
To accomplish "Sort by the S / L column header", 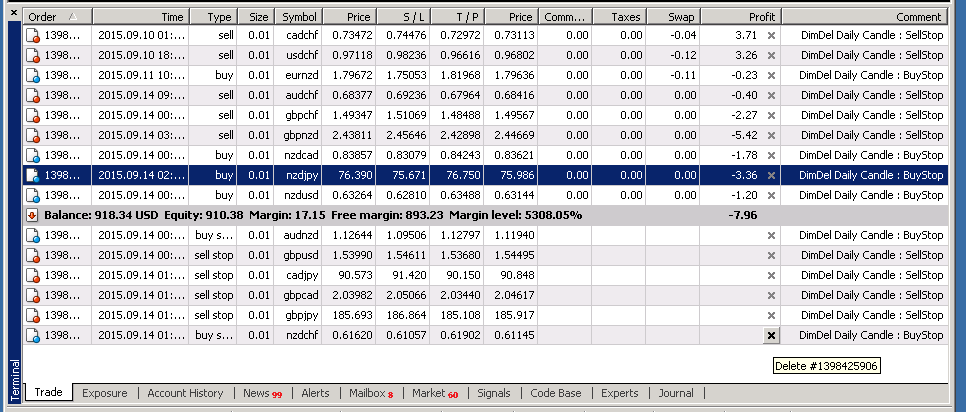I will 403,17.
